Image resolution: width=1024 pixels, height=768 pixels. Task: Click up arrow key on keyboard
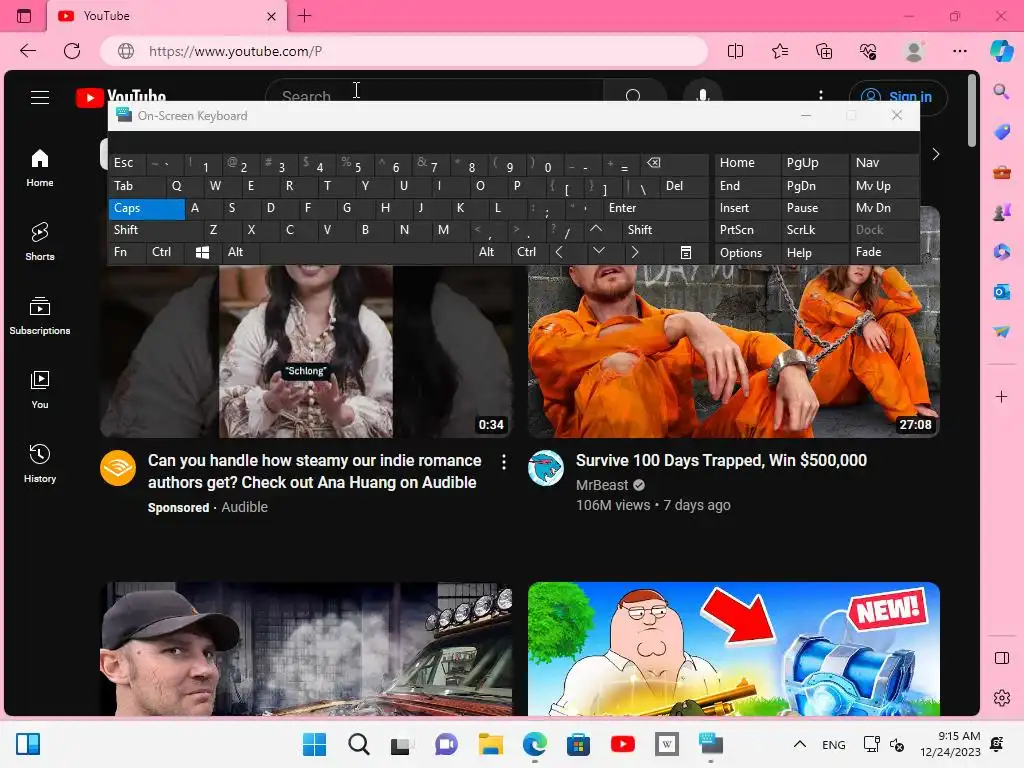tap(596, 230)
